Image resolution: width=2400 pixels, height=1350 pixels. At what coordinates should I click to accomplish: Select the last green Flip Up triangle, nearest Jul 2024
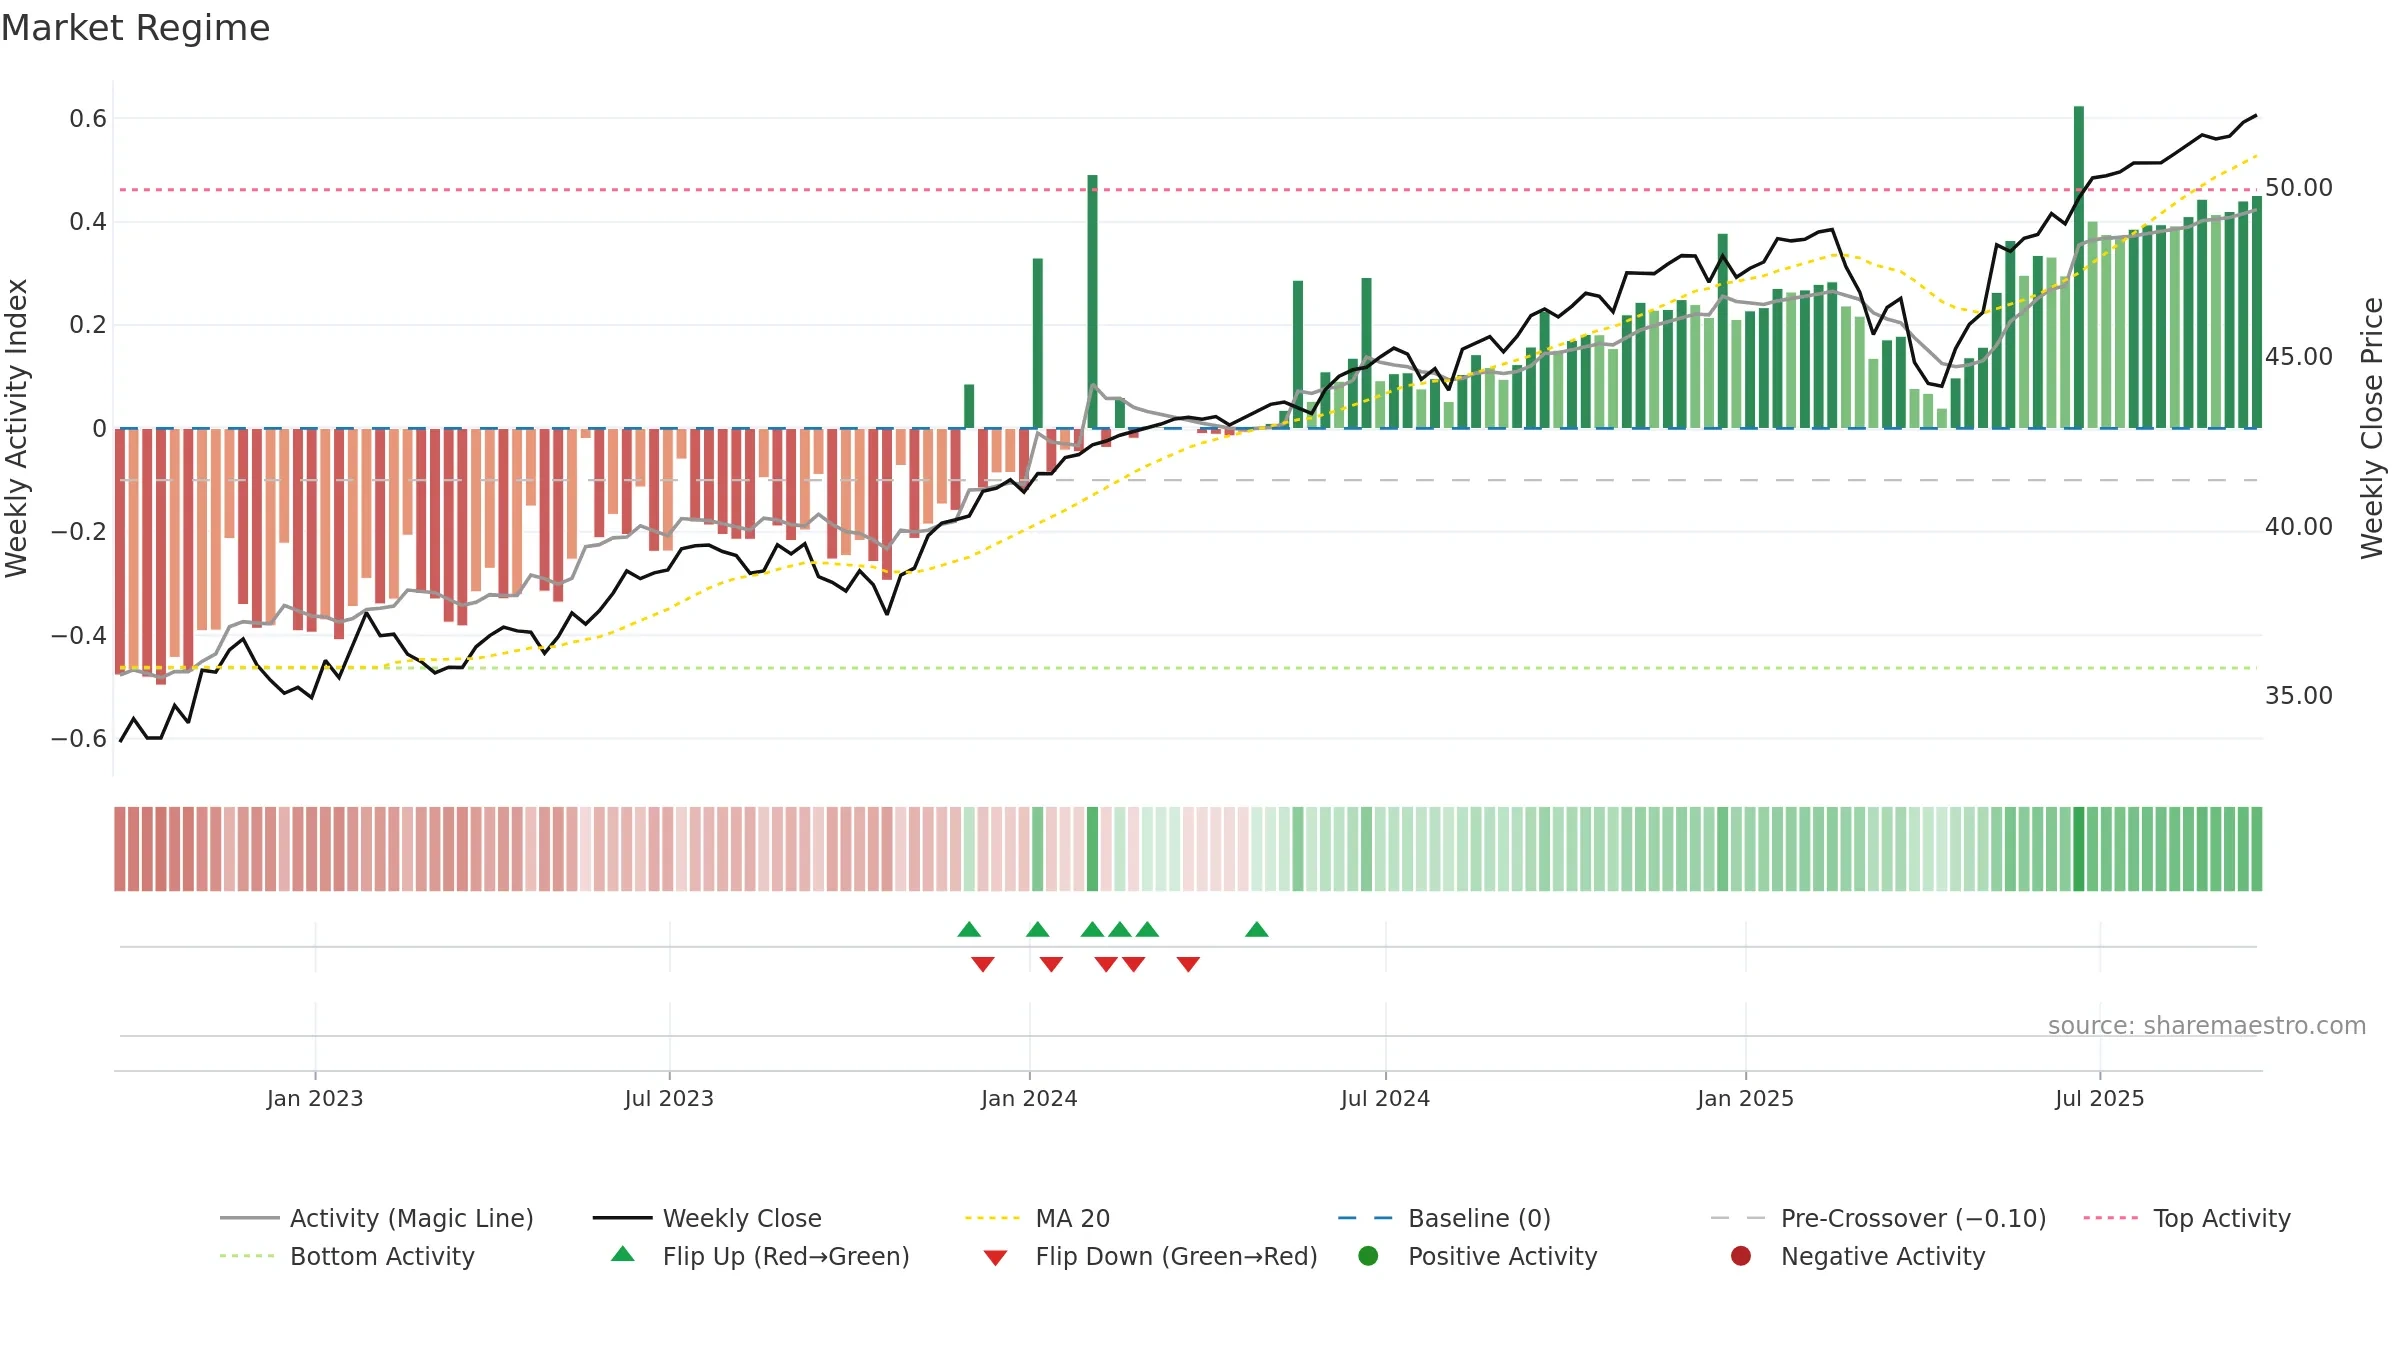pos(1257,929)
